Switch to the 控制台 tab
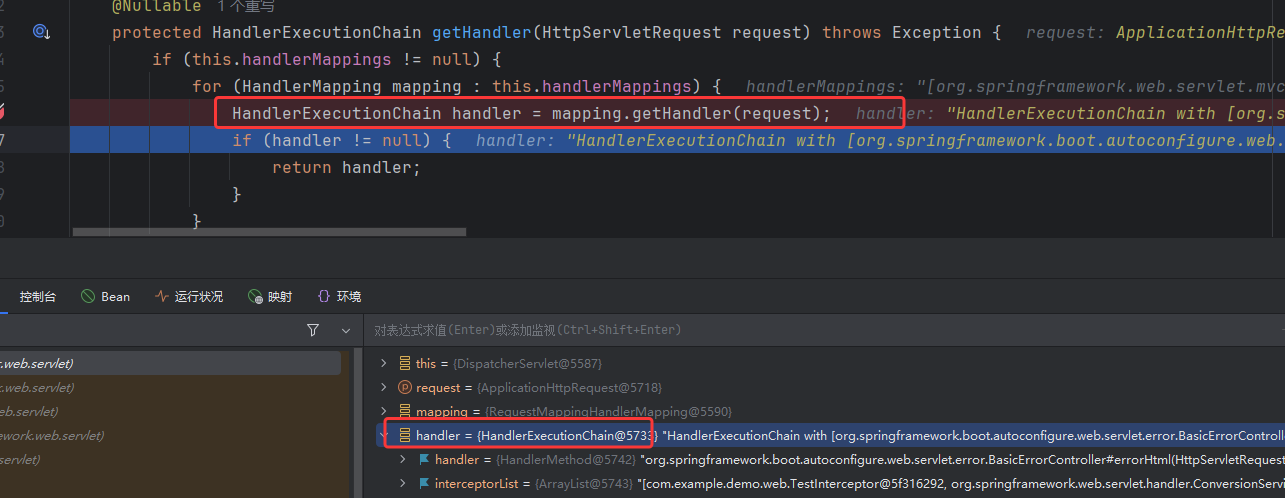1285x498 pixels. (38, 297)
